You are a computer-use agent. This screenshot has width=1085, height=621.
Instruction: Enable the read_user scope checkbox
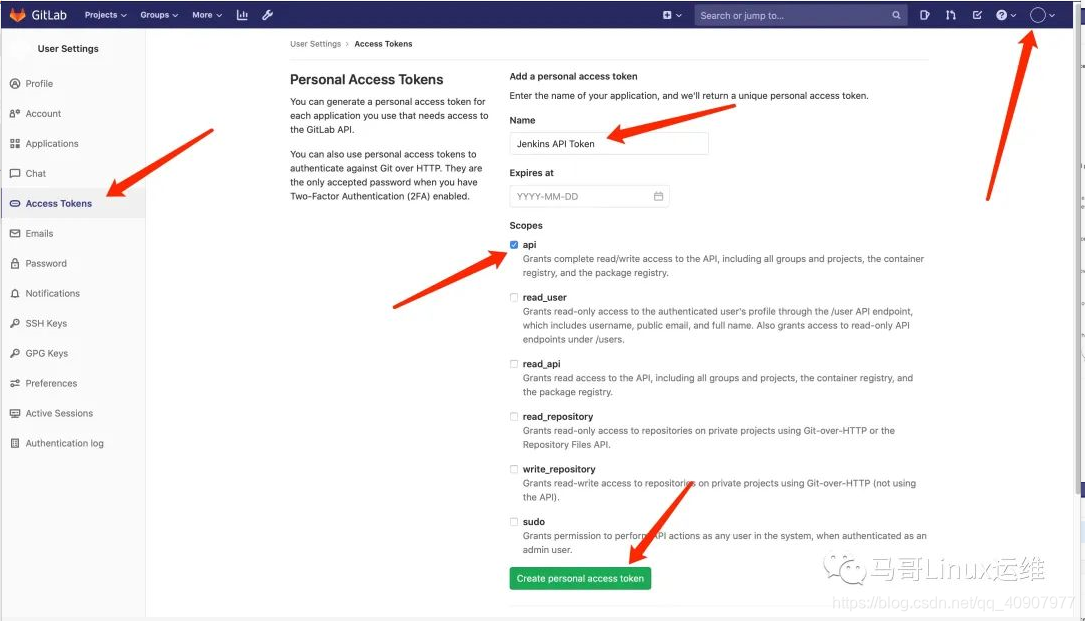pos(513,297)
